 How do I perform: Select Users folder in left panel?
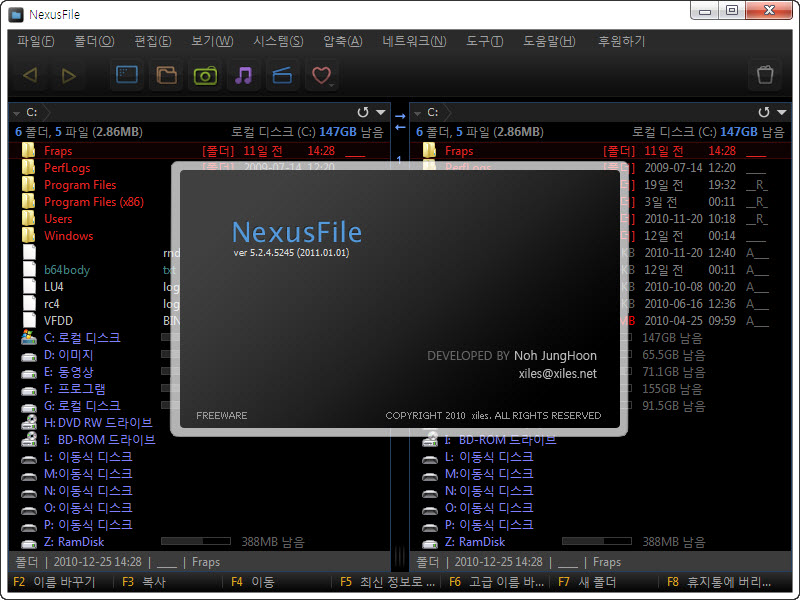(x=58, y=219)
